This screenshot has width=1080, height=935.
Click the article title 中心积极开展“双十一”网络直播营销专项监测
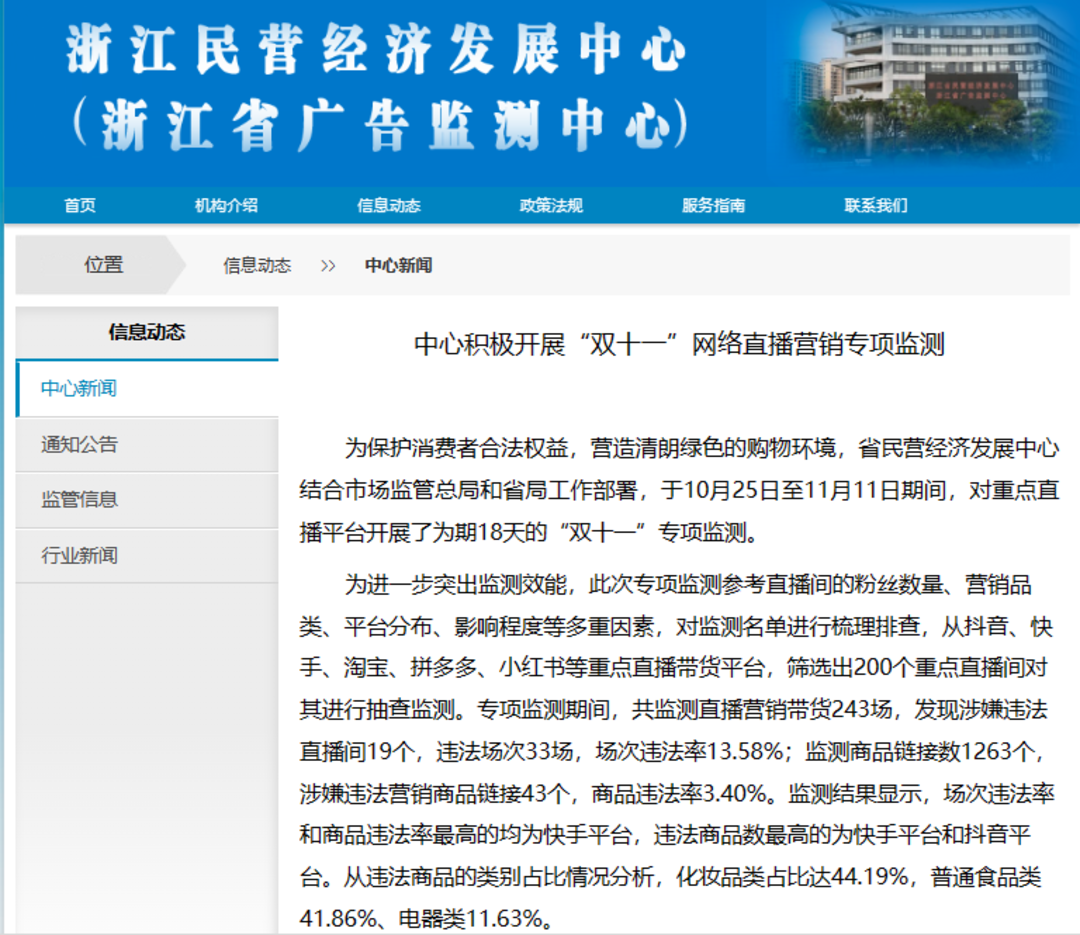(679, 344)
